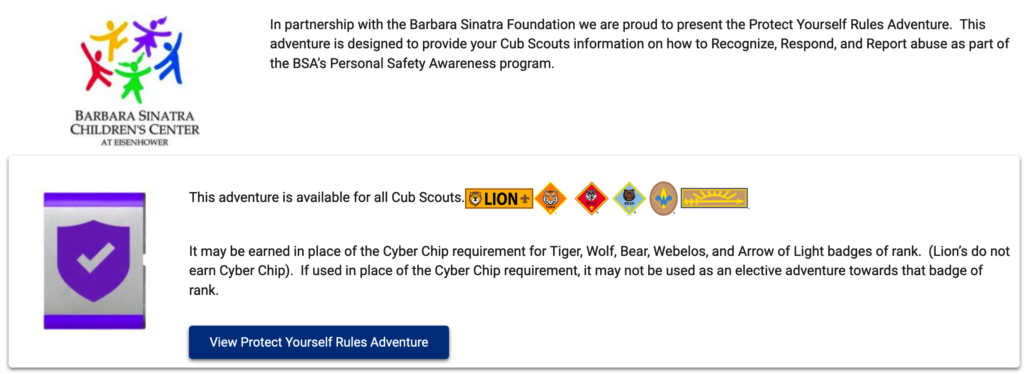
Task: Click the Cyber Chip requirement paragraph
Action: tap(600, 271)
